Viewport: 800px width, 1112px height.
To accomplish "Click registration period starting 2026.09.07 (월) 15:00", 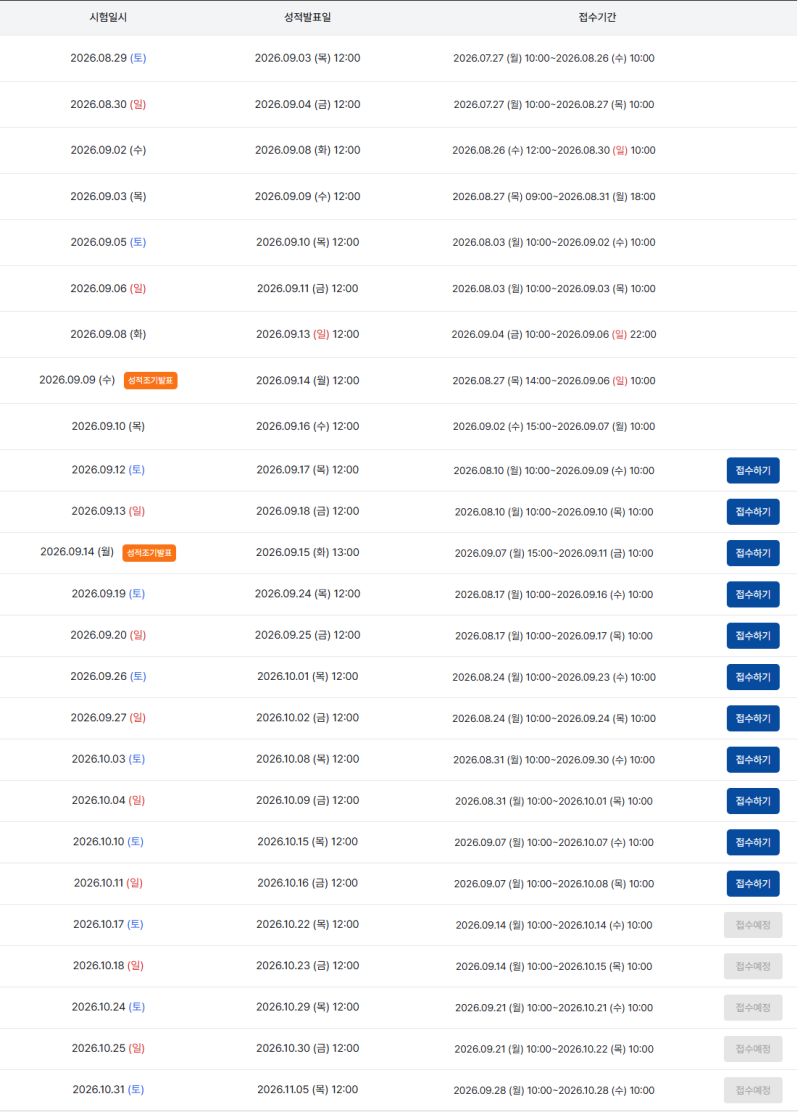I will click(x=554, y=553).
